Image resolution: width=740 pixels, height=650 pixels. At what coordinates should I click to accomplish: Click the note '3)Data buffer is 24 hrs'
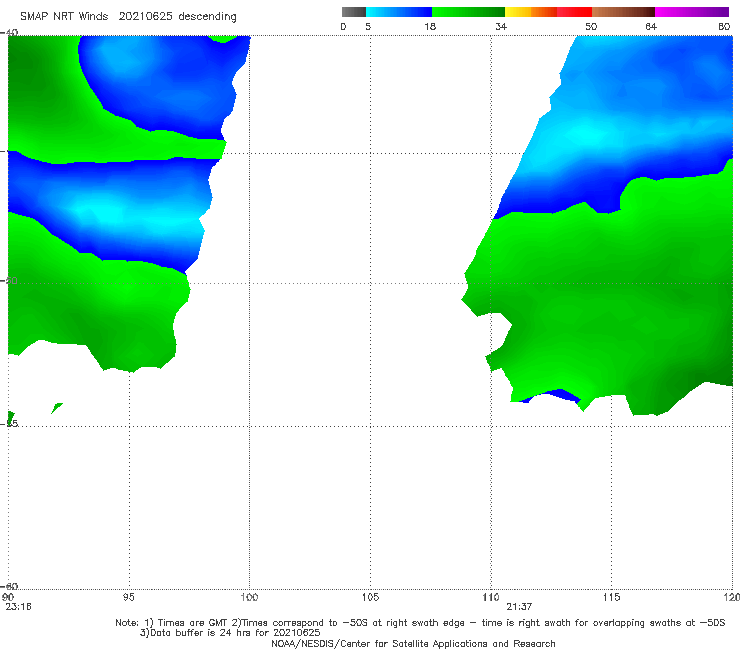(230, 633)
